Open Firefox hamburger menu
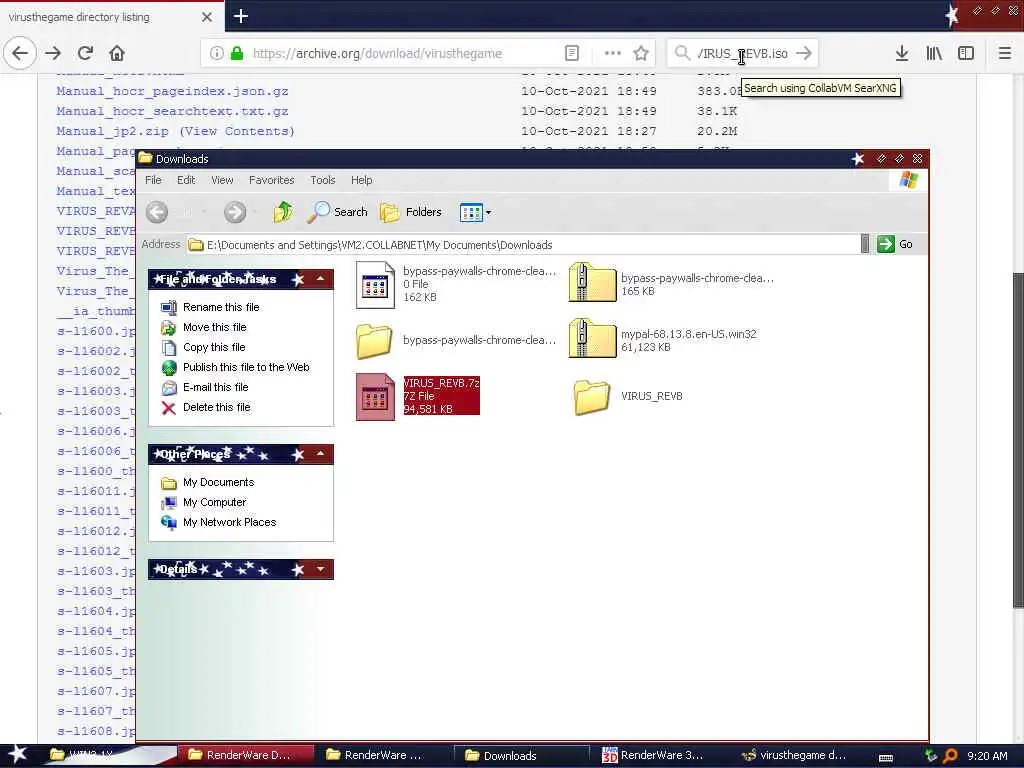1024x768 pixels. click(1004, 53)
